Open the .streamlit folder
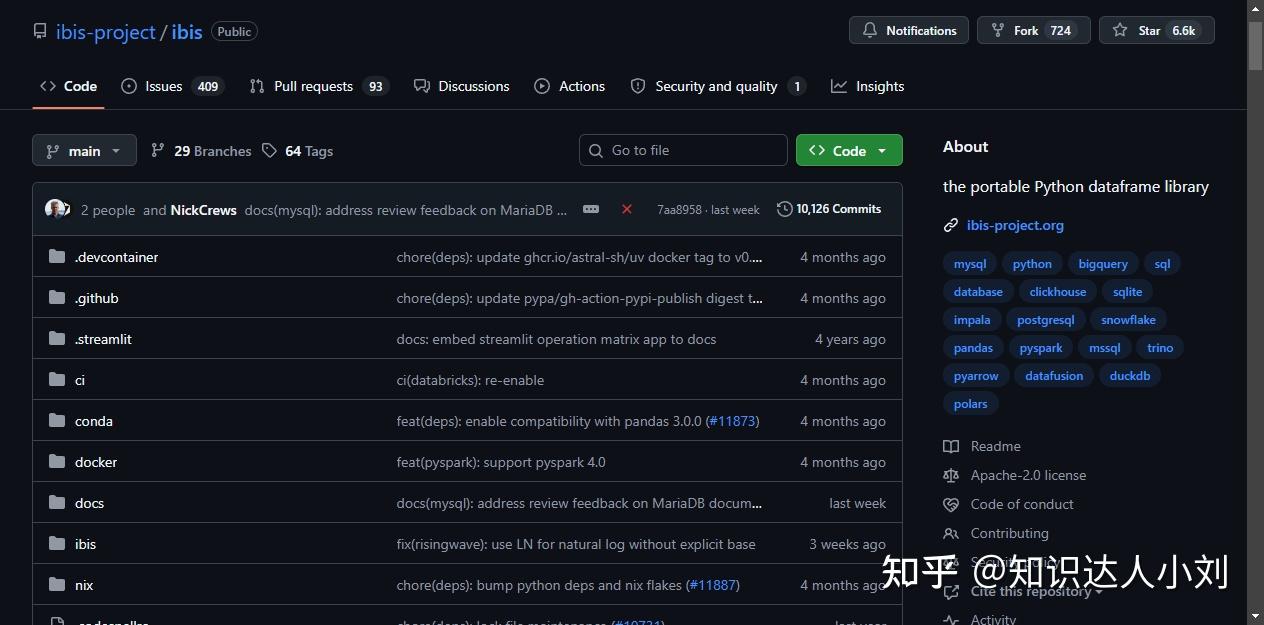Viewport: 1264px width, 625px height. tap(103, 339)
